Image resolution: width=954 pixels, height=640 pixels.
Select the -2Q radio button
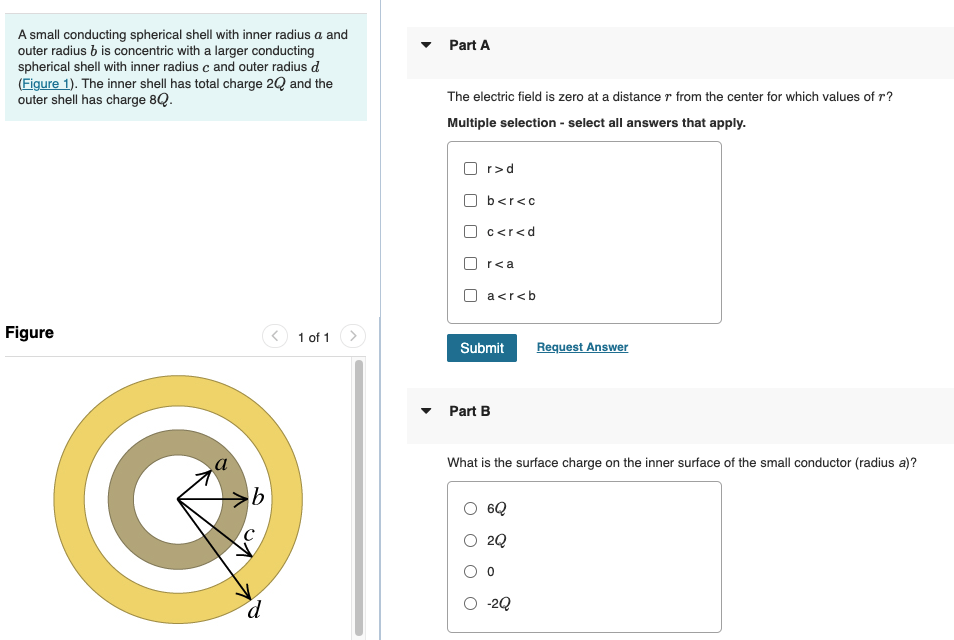[x=470, y=603]
